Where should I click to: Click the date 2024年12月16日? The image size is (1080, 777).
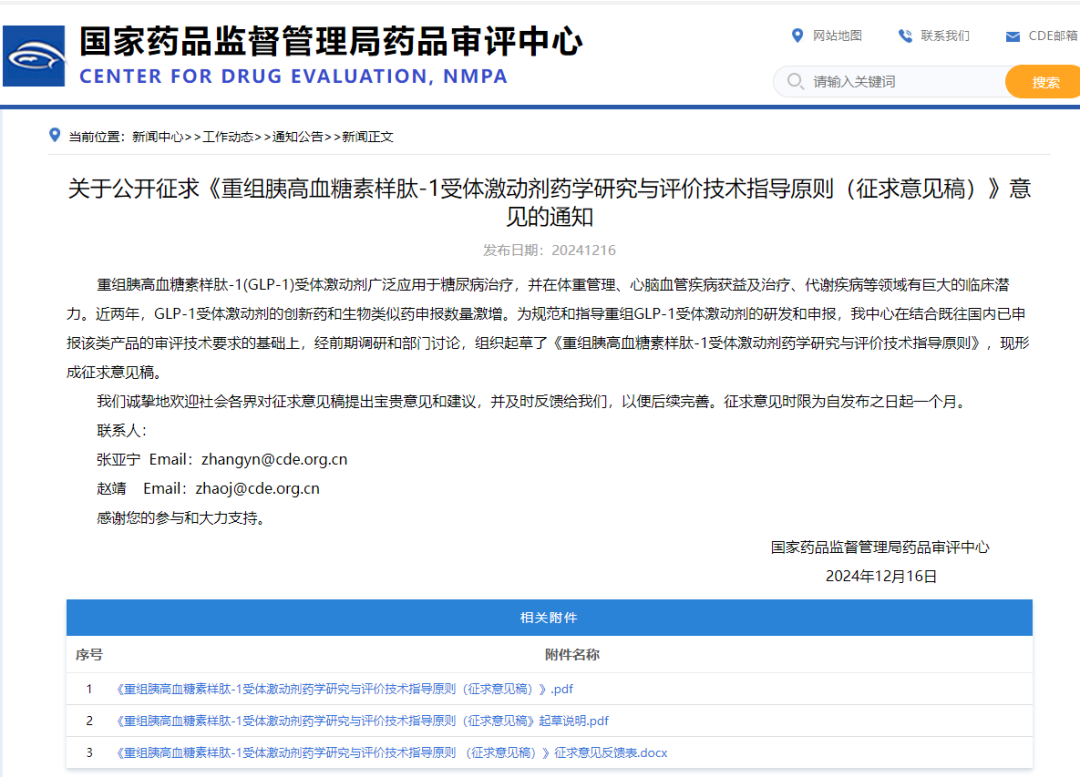(x=881, y=576)
